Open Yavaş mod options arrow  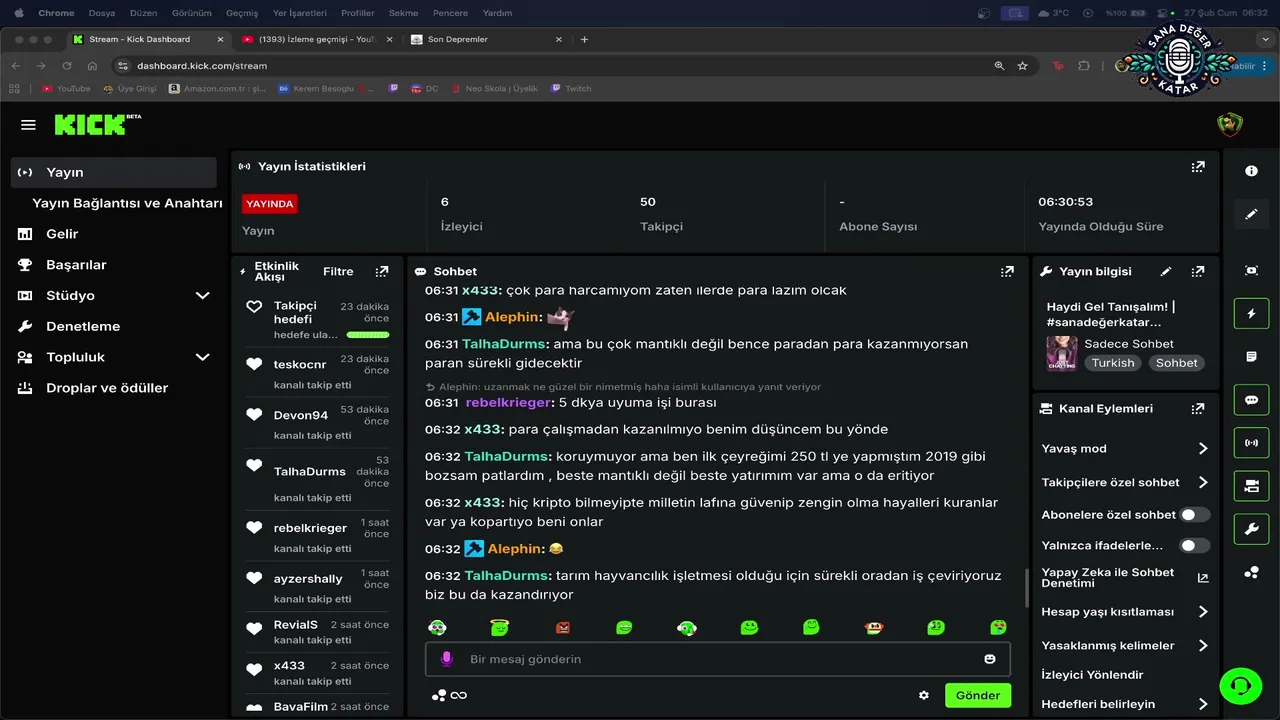1203,449
